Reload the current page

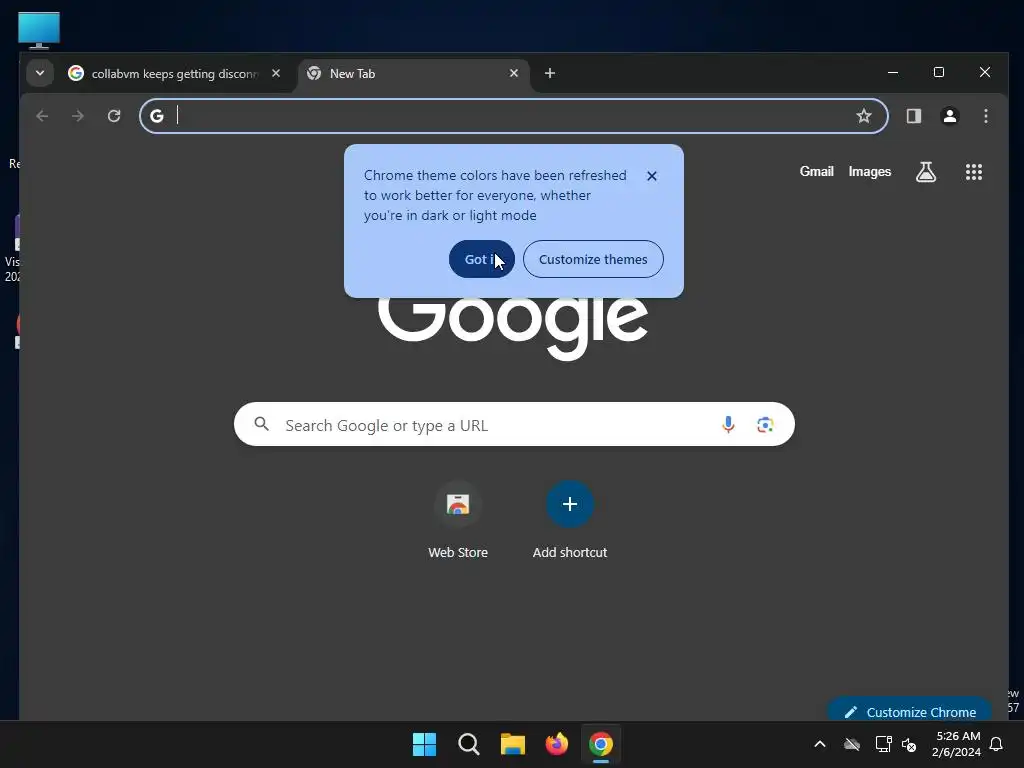tap(114, 116)
